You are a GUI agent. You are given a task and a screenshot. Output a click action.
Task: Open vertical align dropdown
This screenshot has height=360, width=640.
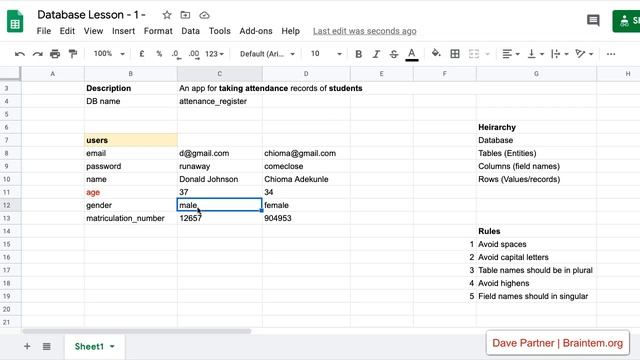click(536, 54)
